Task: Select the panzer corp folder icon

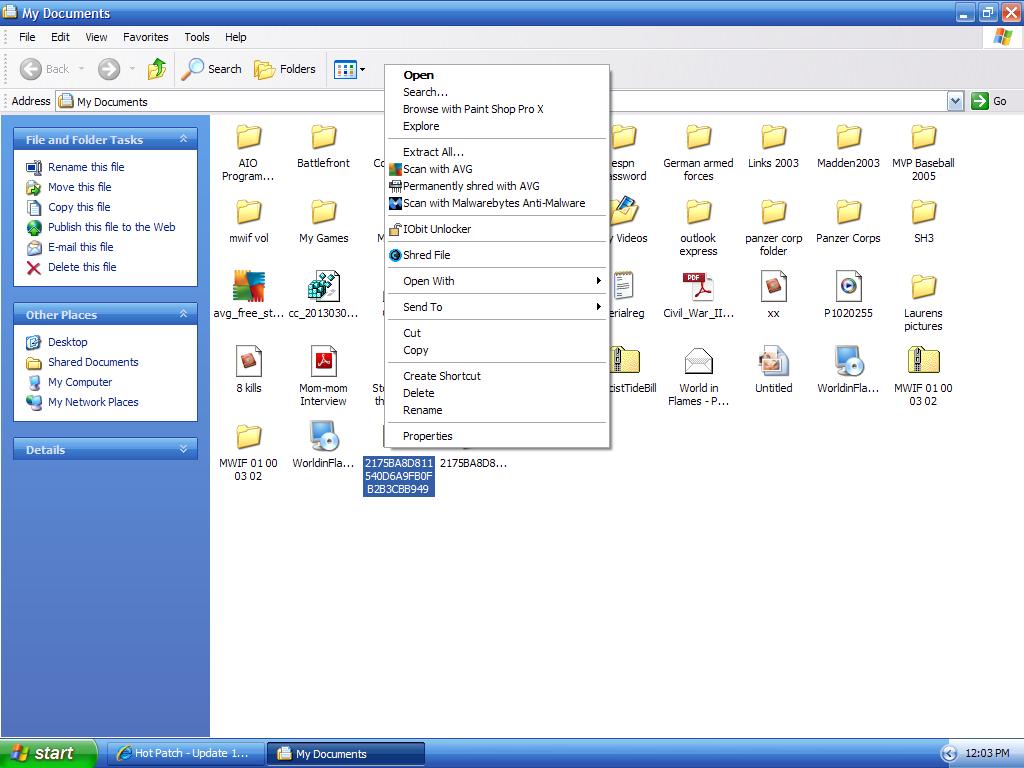Action: [773, 212]
